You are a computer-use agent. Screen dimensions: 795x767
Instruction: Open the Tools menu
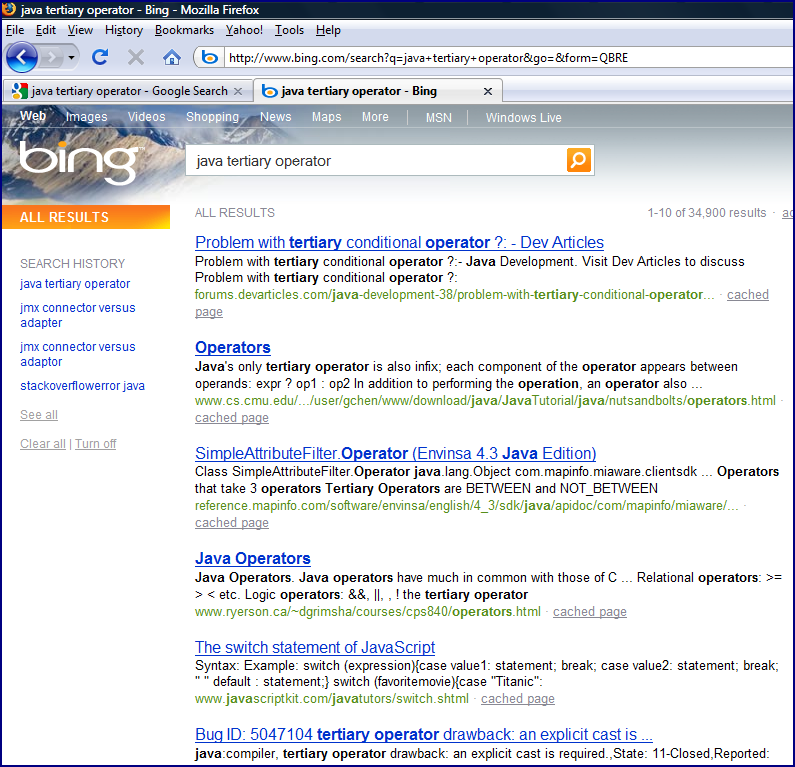pyautogui.click(x=289, y=30)
